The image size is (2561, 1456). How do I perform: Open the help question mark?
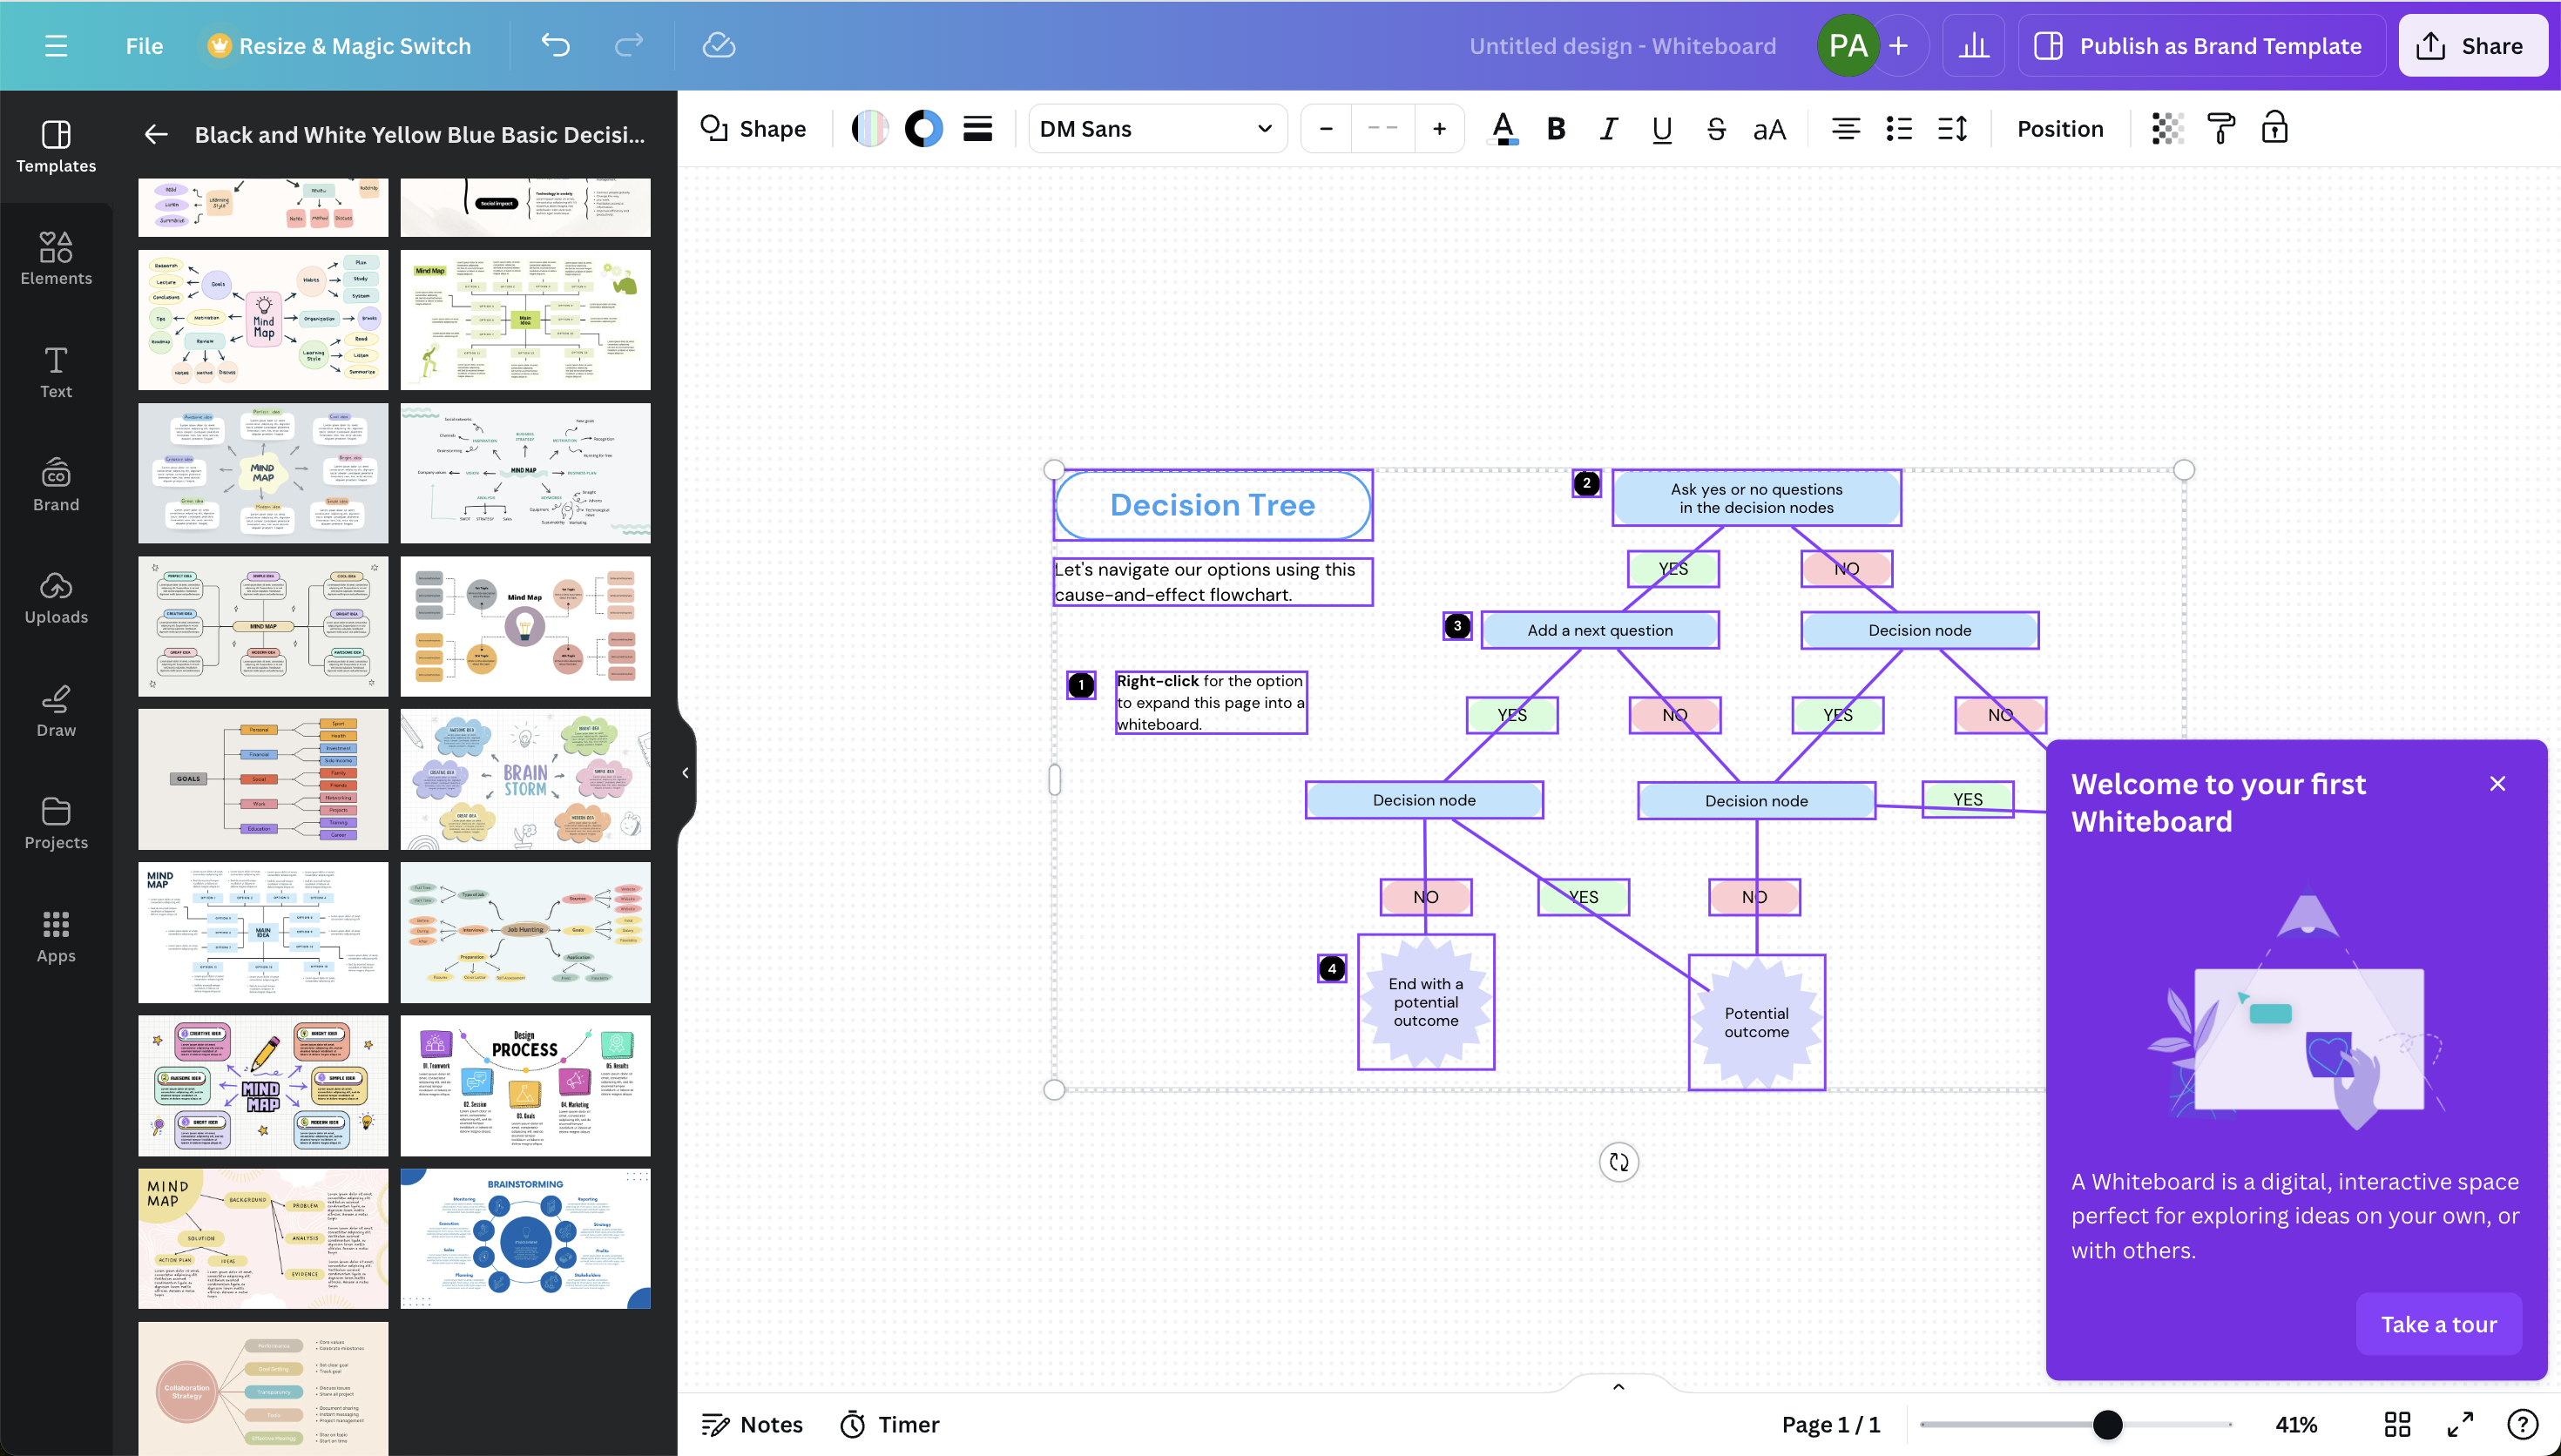[2522, 1424]
